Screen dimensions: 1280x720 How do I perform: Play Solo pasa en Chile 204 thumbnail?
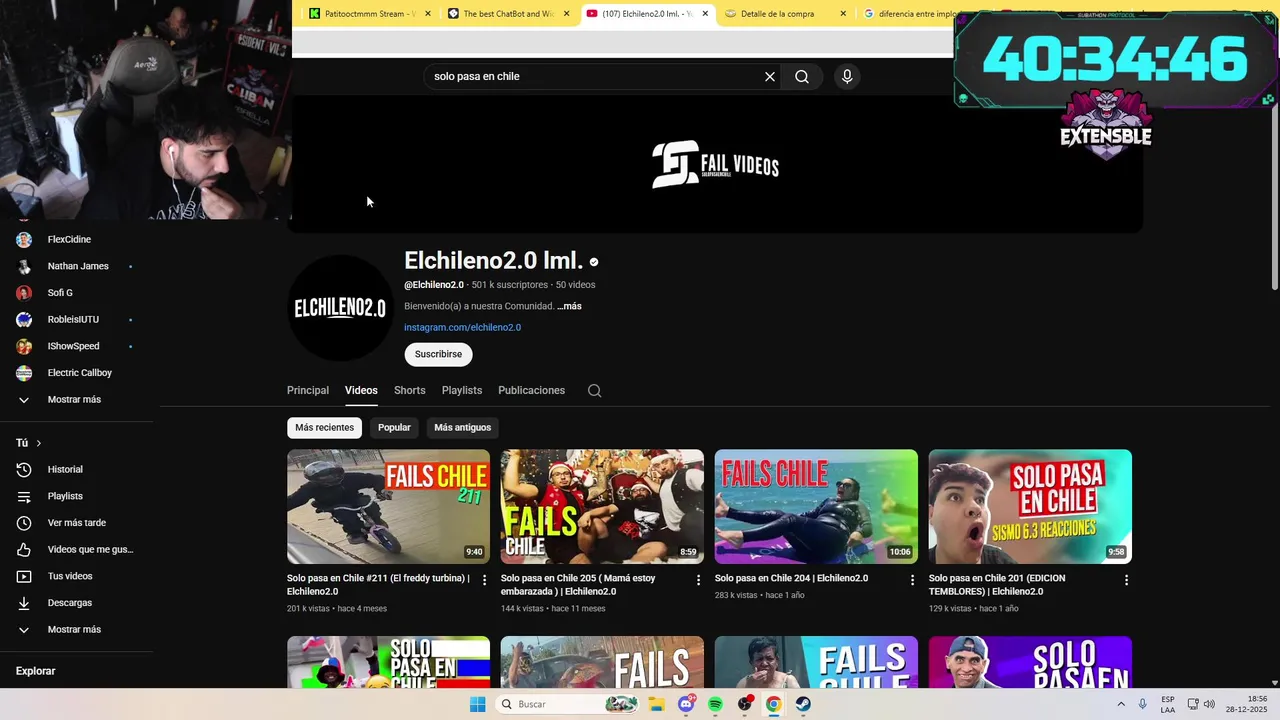(816, 507)
